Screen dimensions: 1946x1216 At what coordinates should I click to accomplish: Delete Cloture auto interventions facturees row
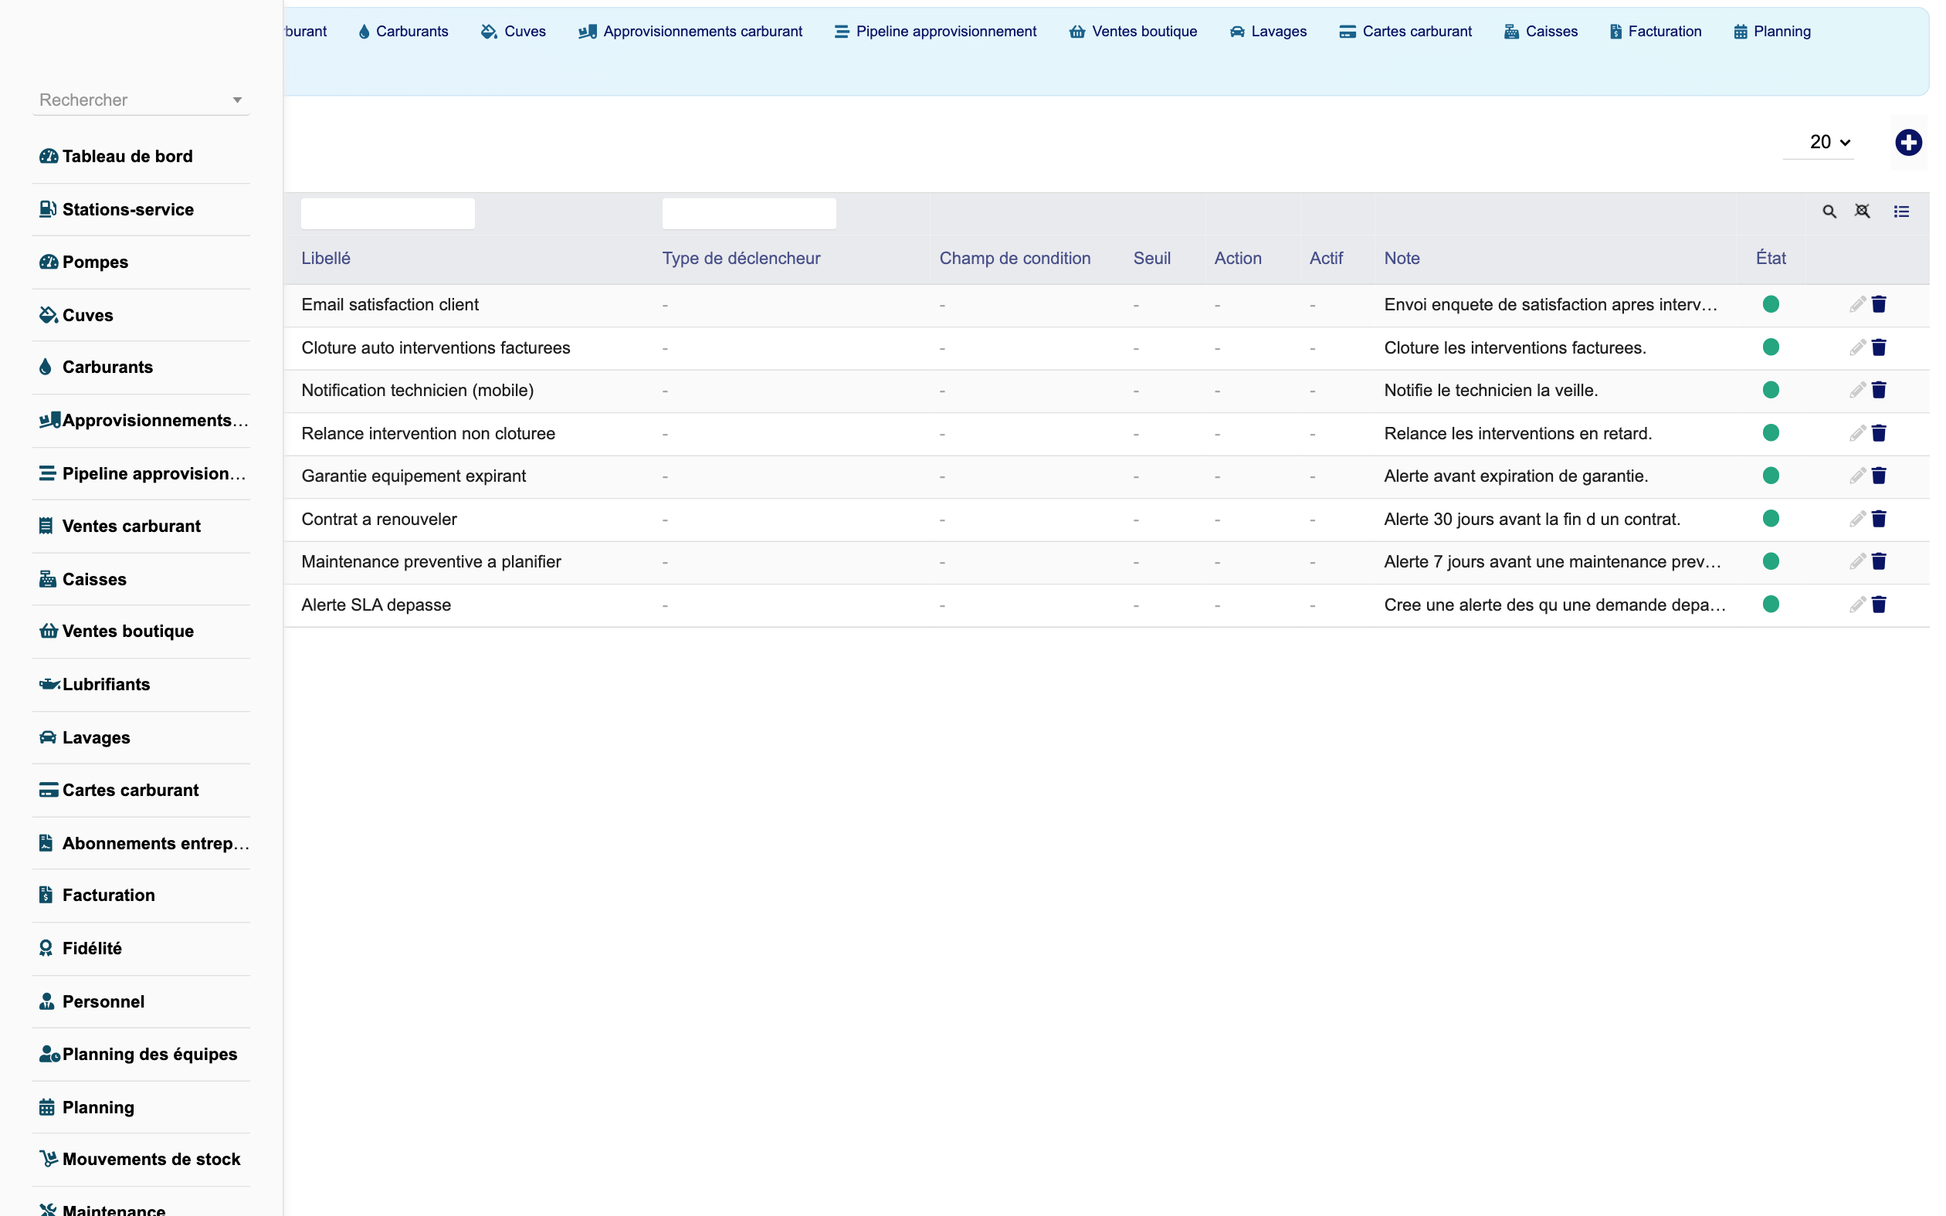click(1879, 347)
